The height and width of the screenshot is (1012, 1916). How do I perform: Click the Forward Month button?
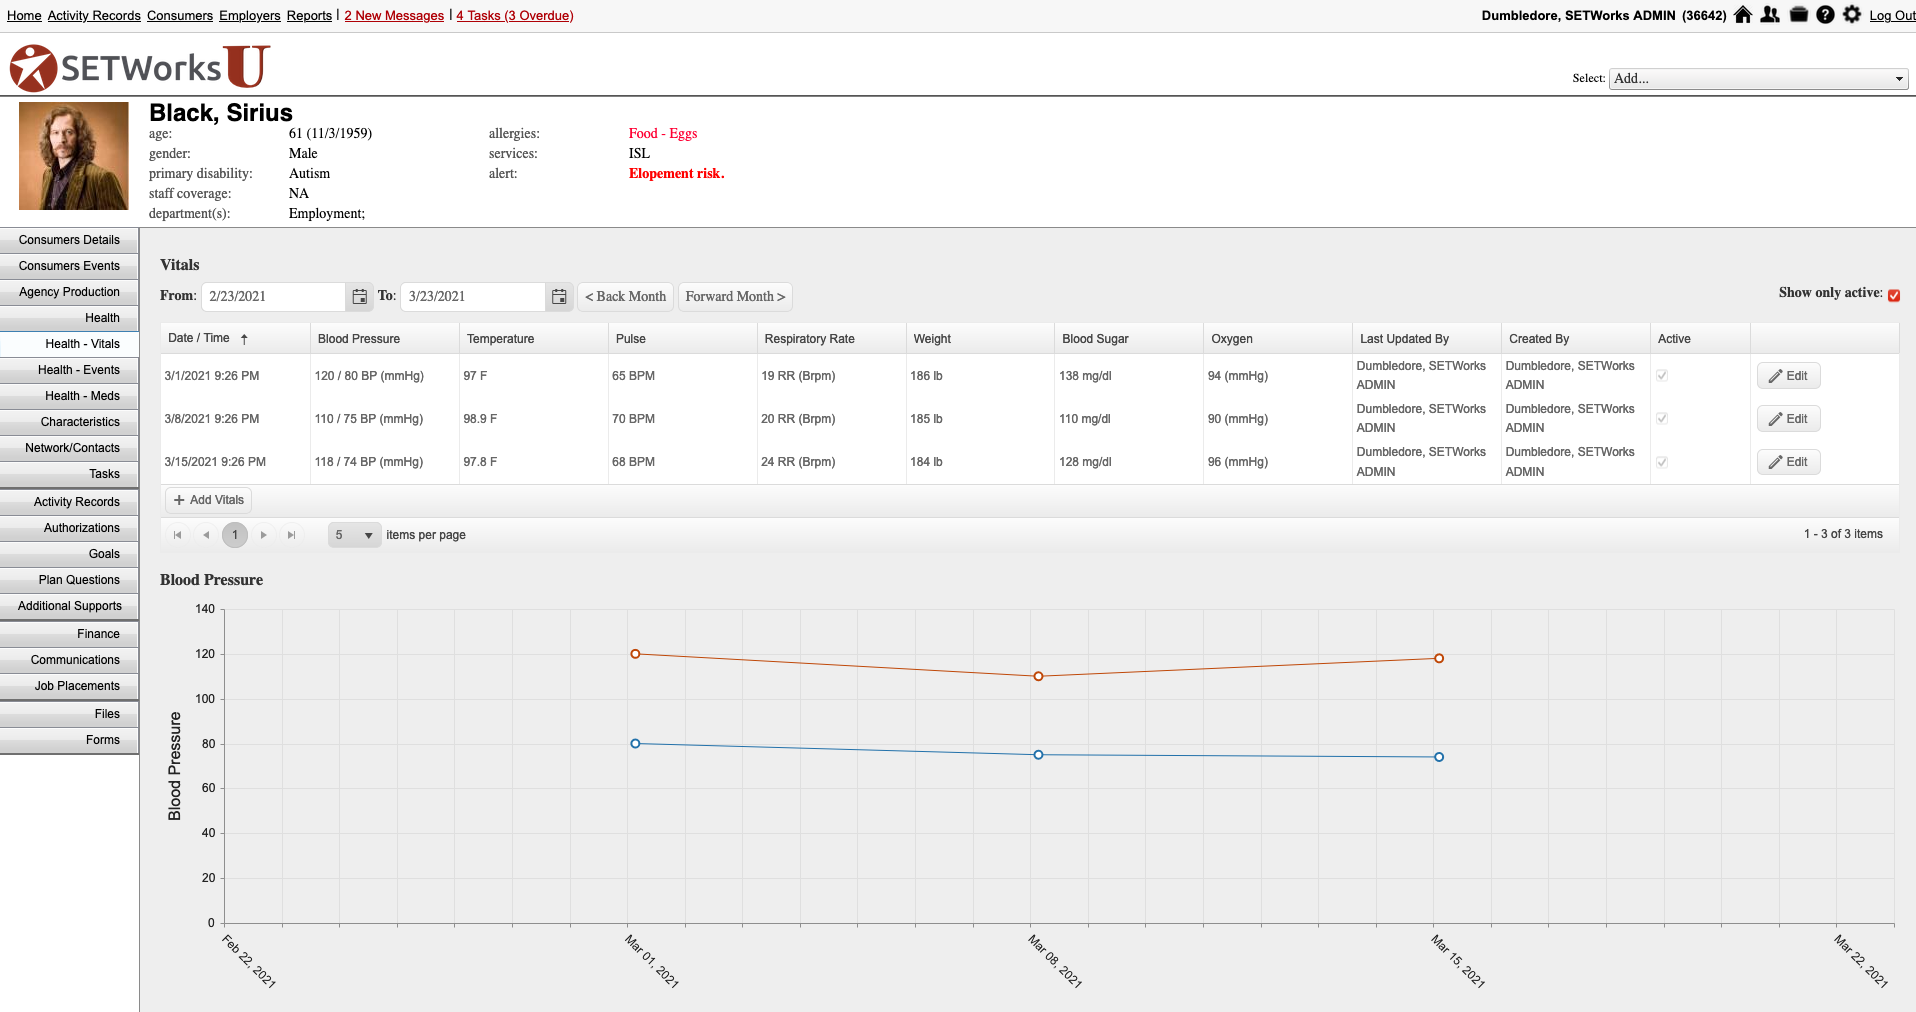point(735,297)
